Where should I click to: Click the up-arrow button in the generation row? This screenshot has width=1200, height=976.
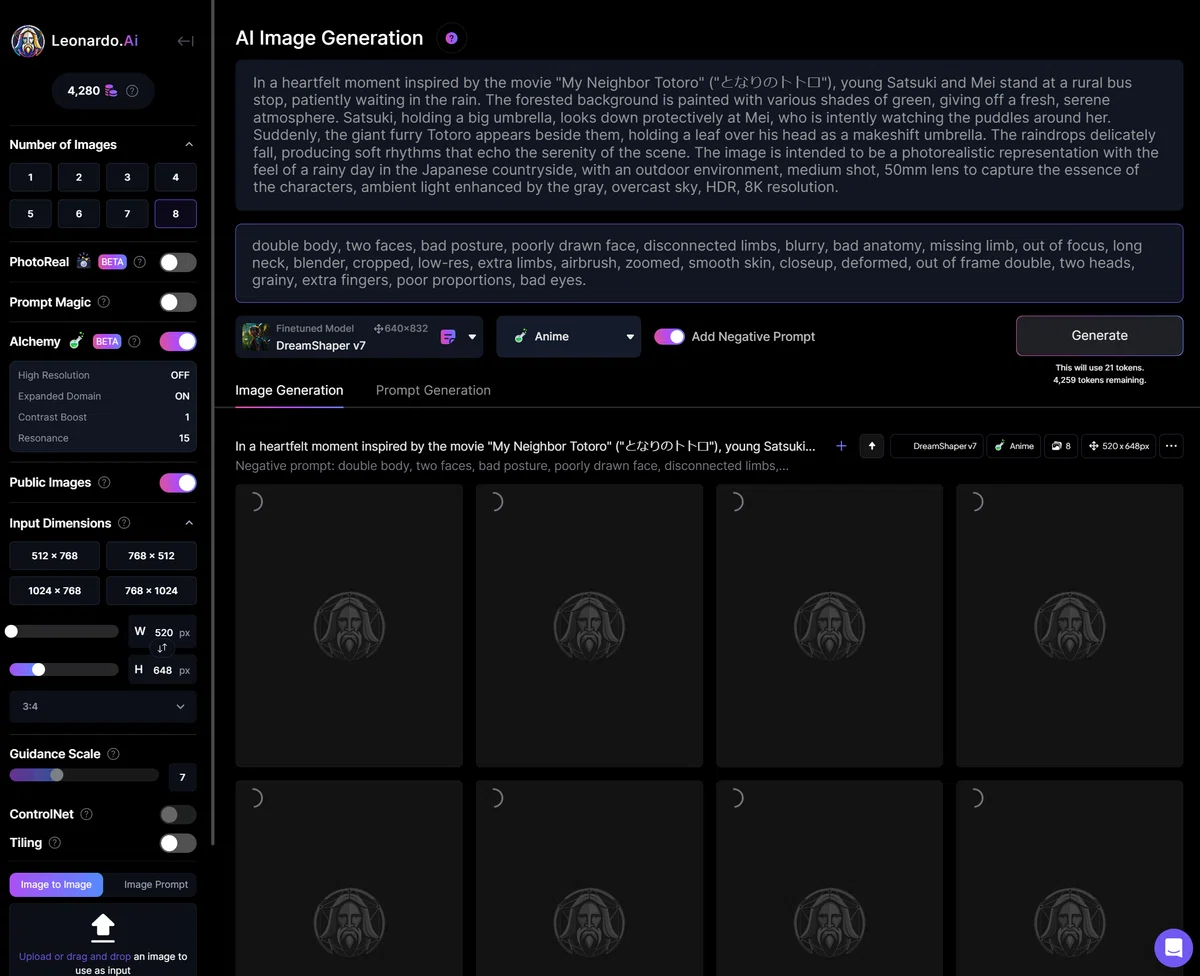(872, 446)
